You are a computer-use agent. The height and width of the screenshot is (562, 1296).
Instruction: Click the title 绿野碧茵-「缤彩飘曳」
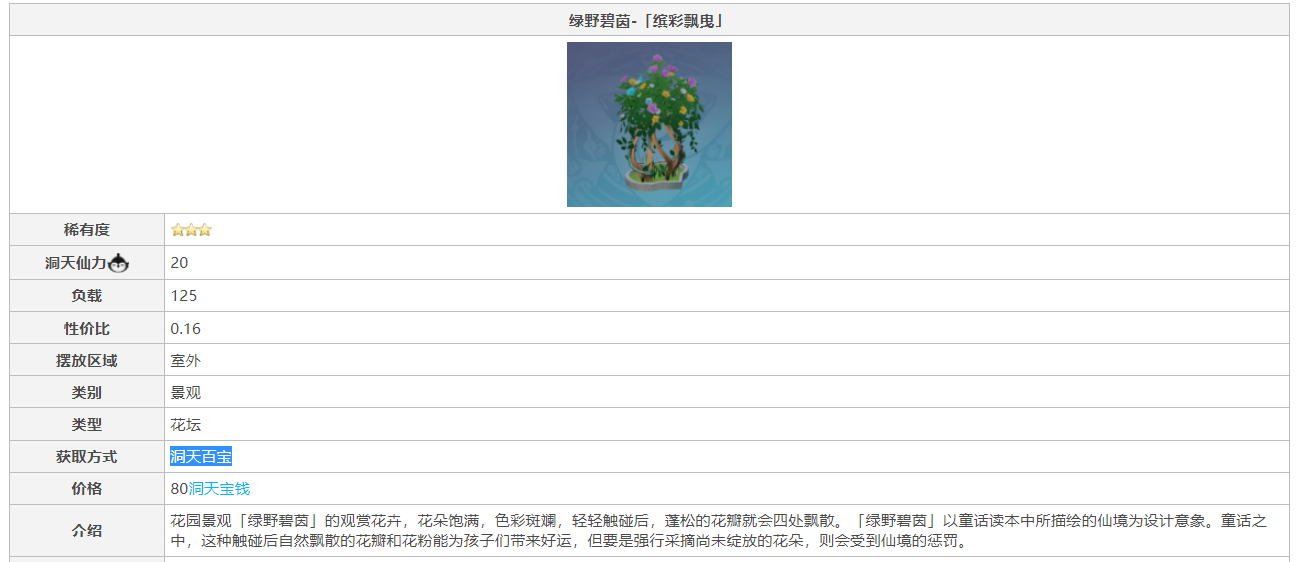(x=649, y=20)
